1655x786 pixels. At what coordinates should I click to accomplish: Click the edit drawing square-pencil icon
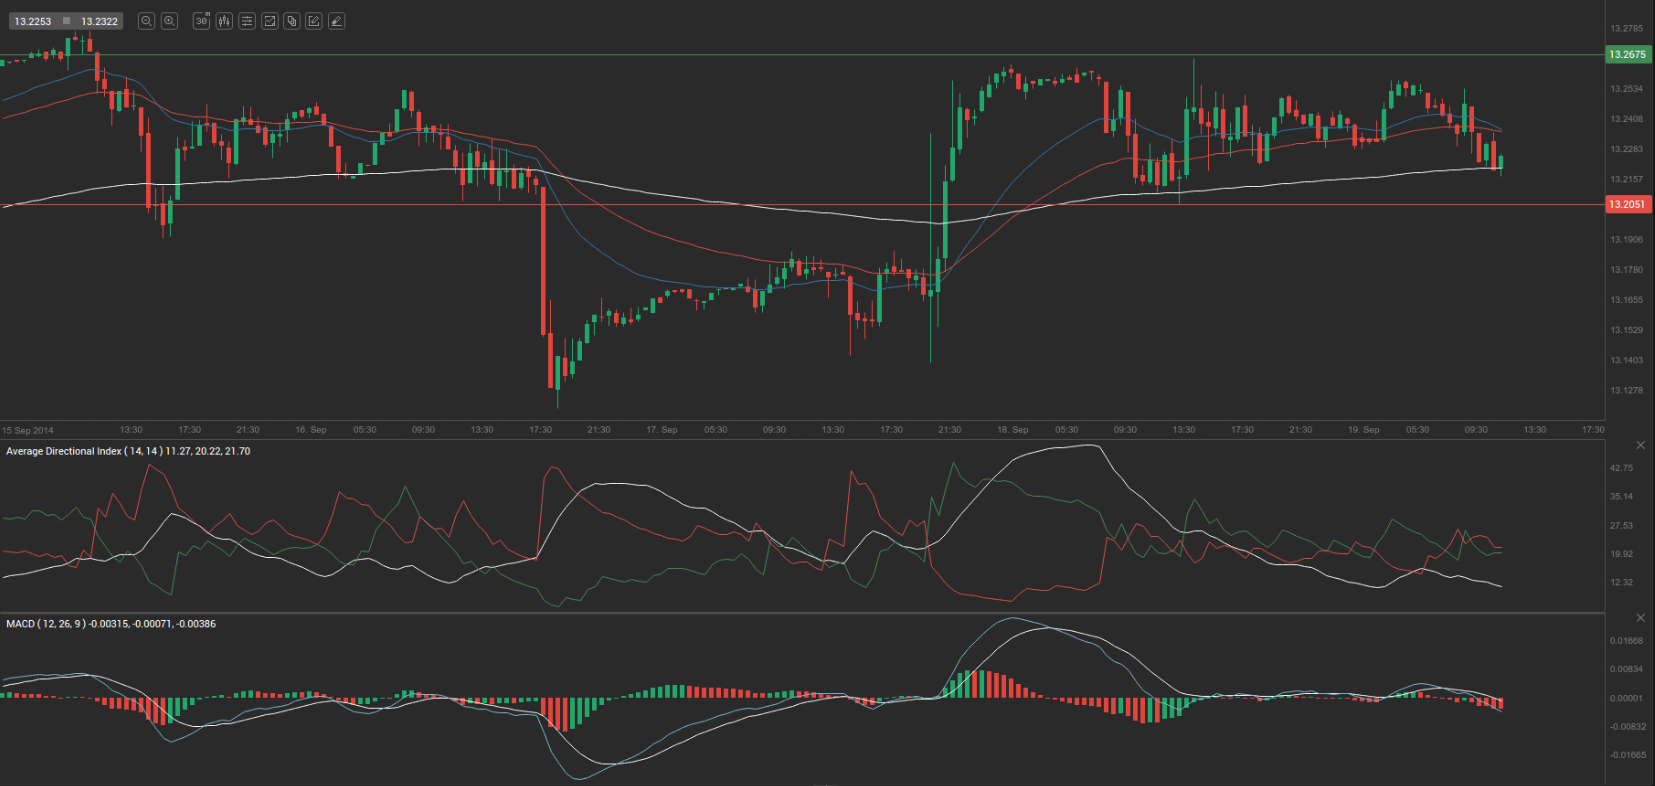tap(314, 21)
